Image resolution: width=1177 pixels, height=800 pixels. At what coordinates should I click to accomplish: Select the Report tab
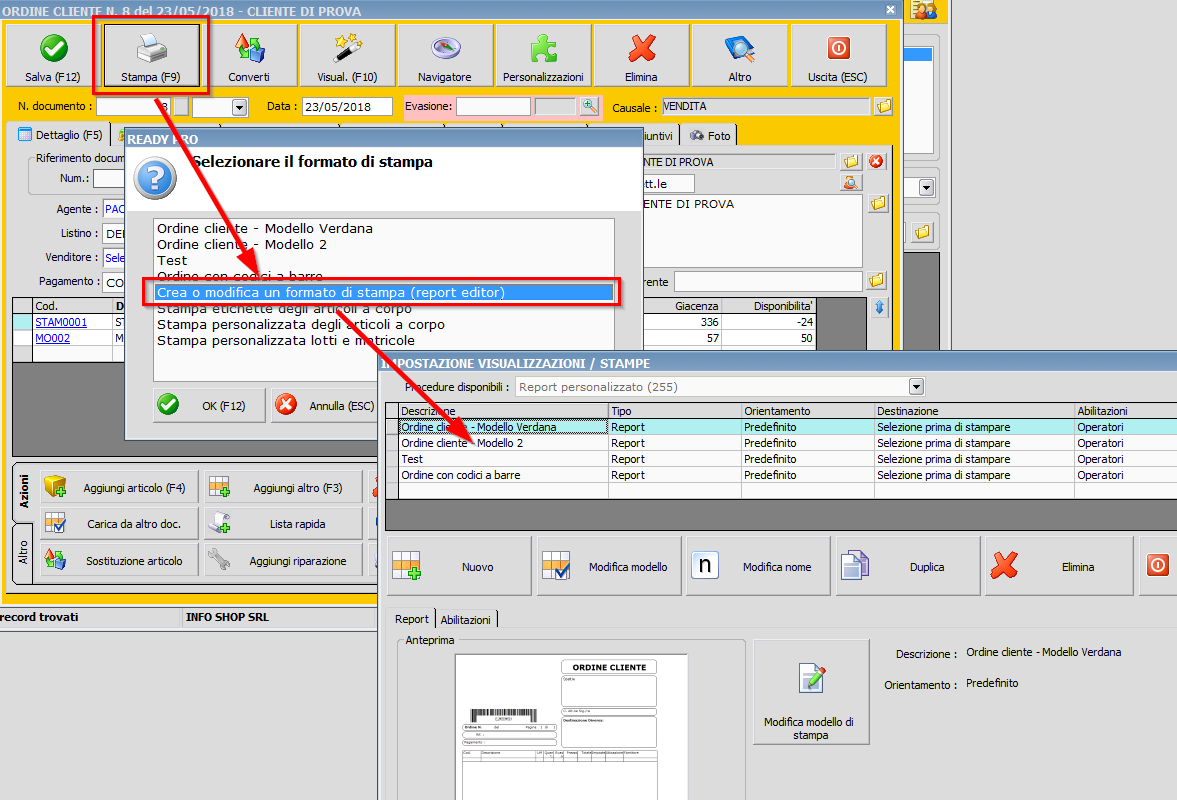411,619
